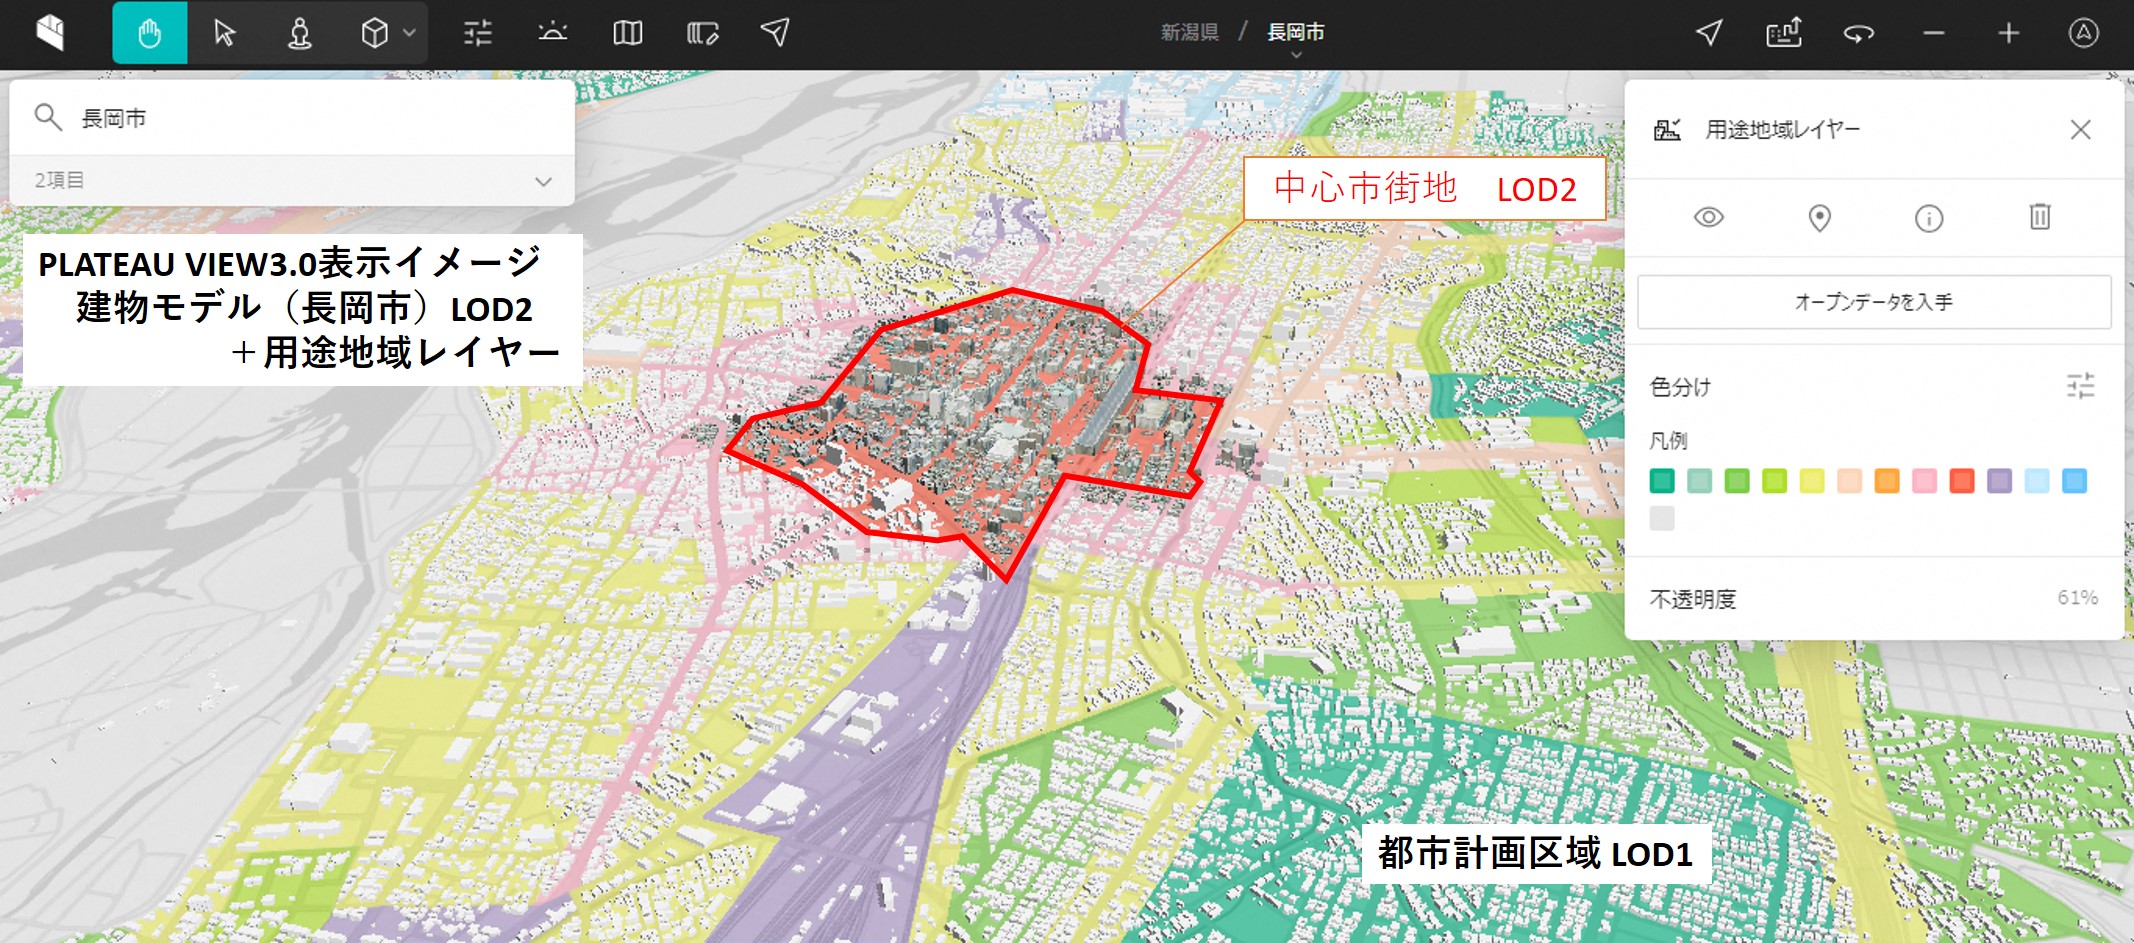The height and width of the screenshot is (943, 2134).
Task: Click the search magnifier icon
Action: click(x=48, y=117)
